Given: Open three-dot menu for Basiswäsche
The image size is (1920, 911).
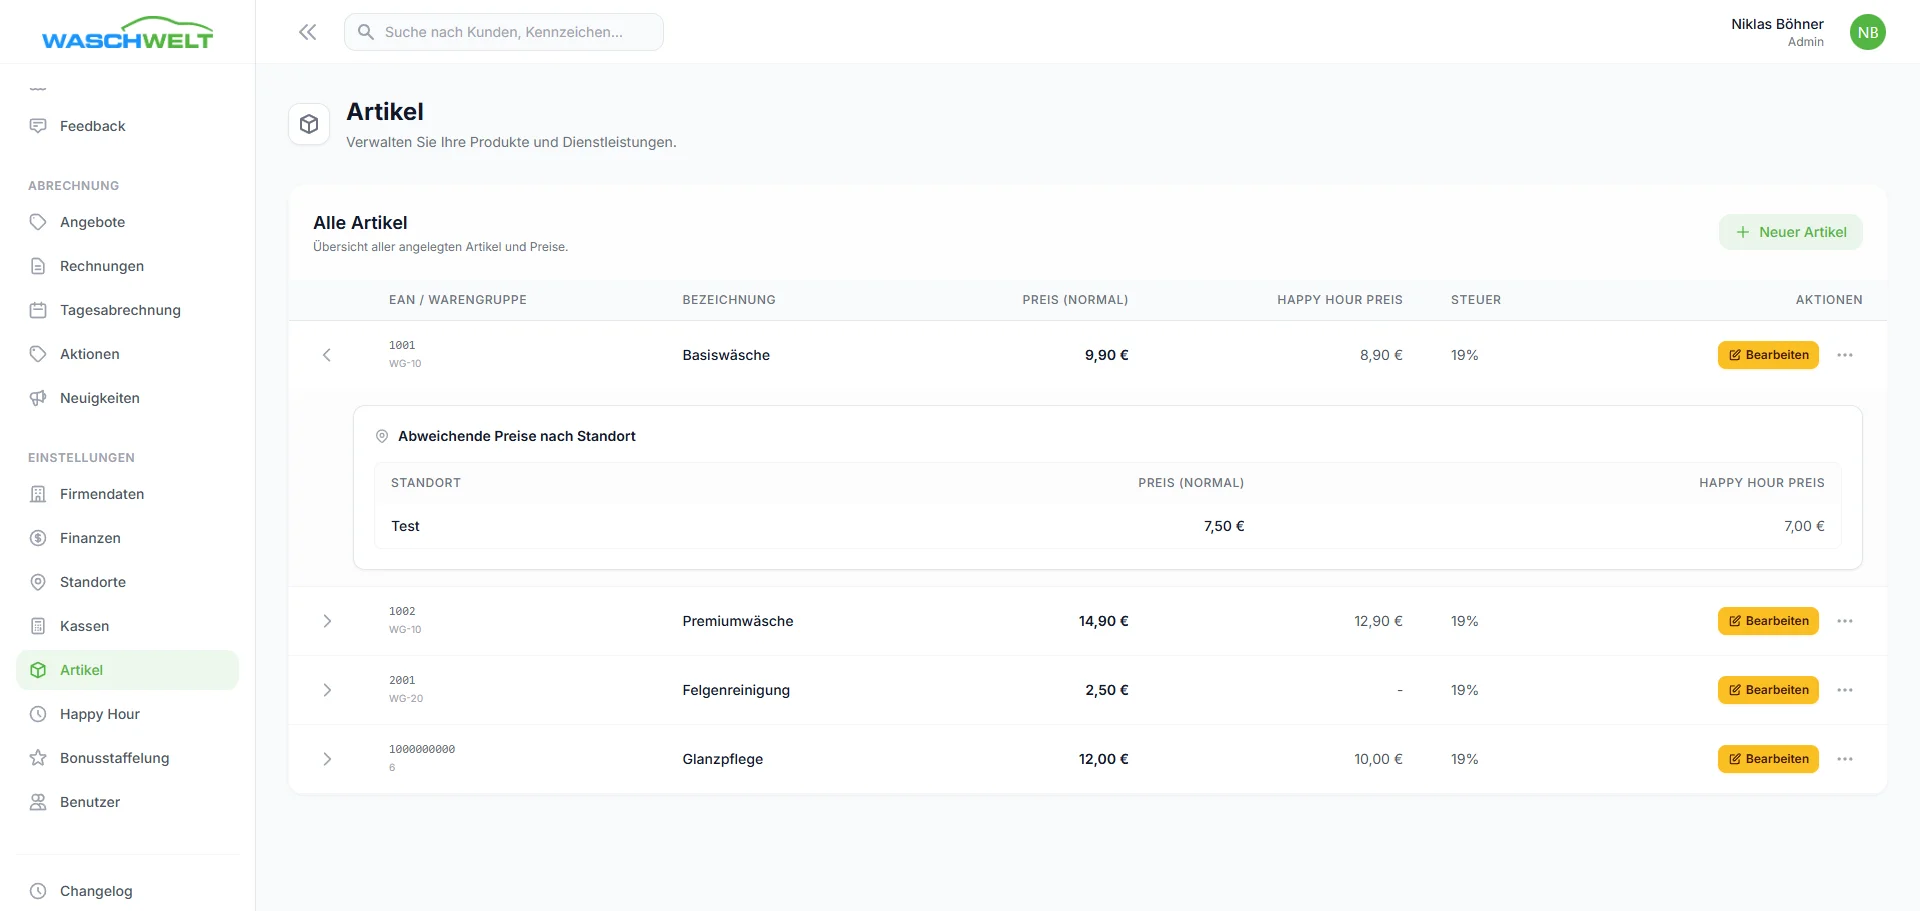Looking at the screenshot, I should pos(1845,355).
